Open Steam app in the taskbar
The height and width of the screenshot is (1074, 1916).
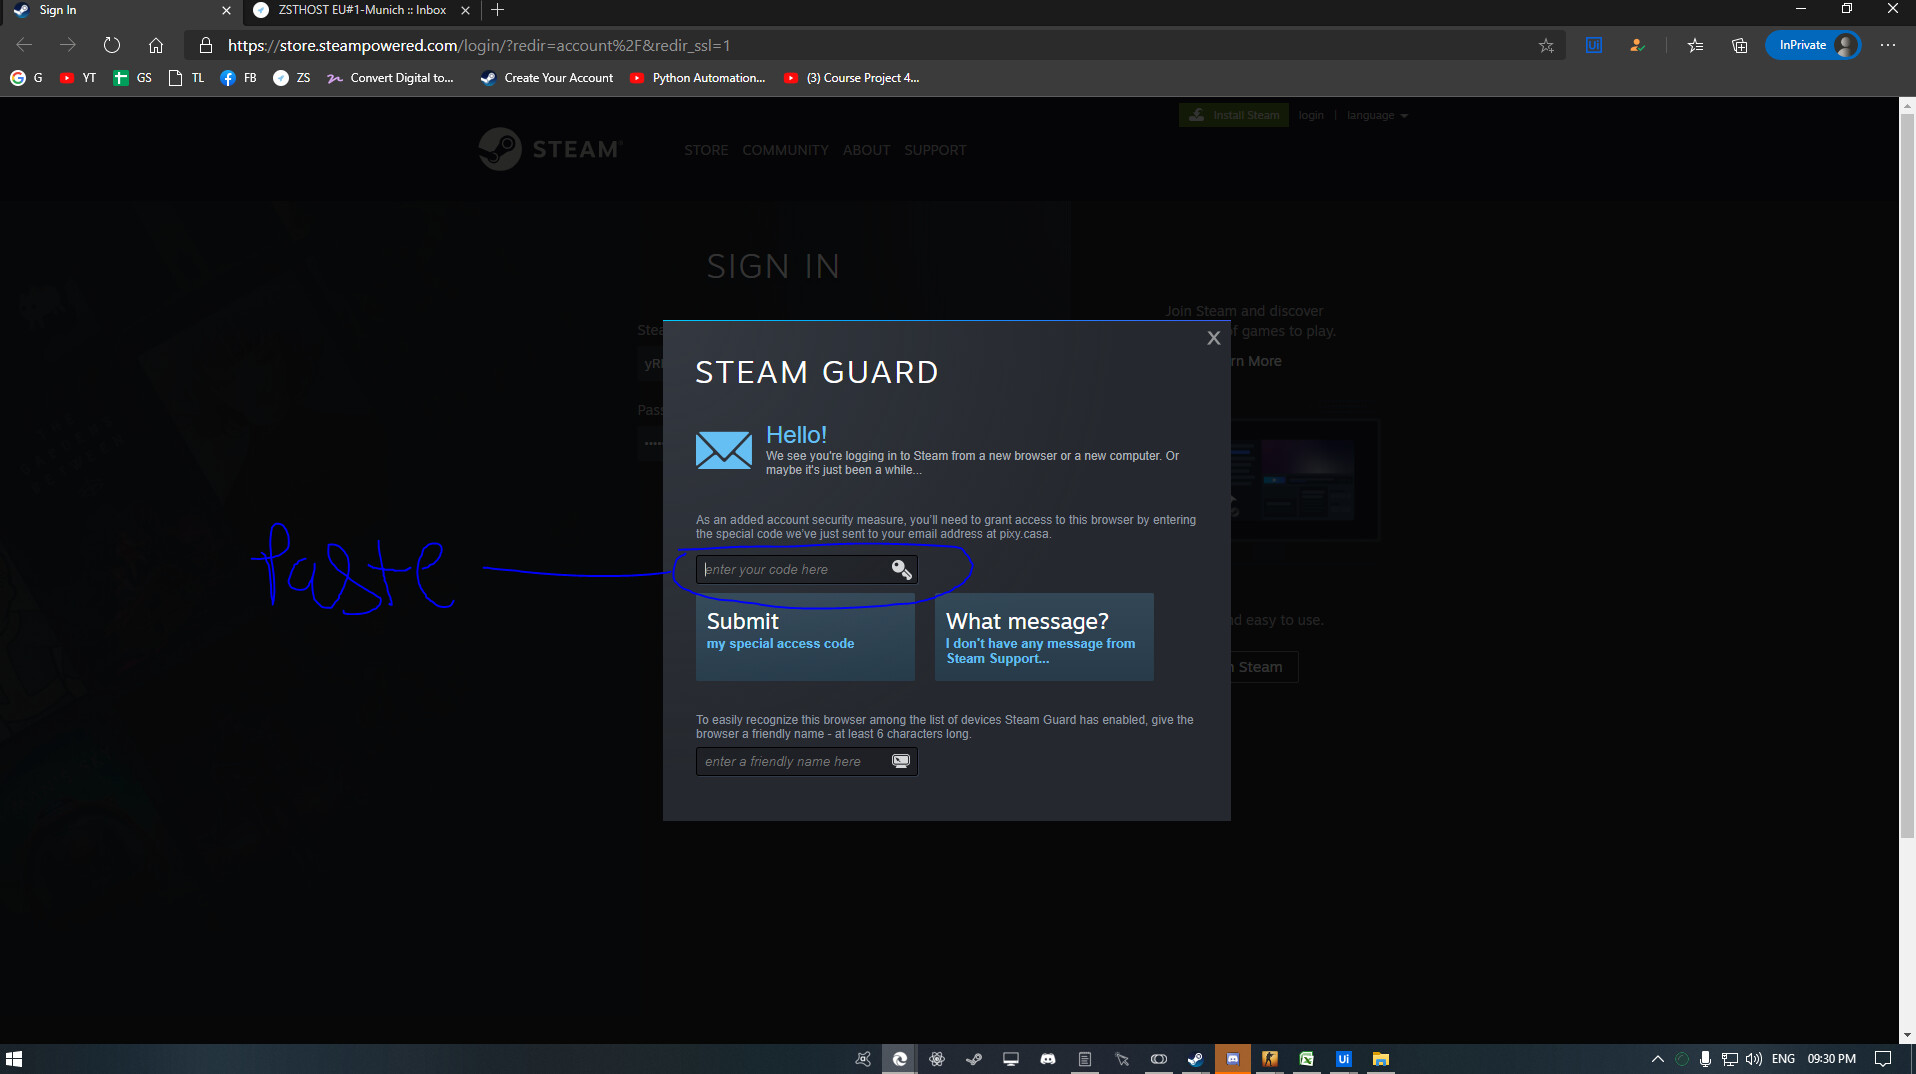click(x=1195, y=1059)
